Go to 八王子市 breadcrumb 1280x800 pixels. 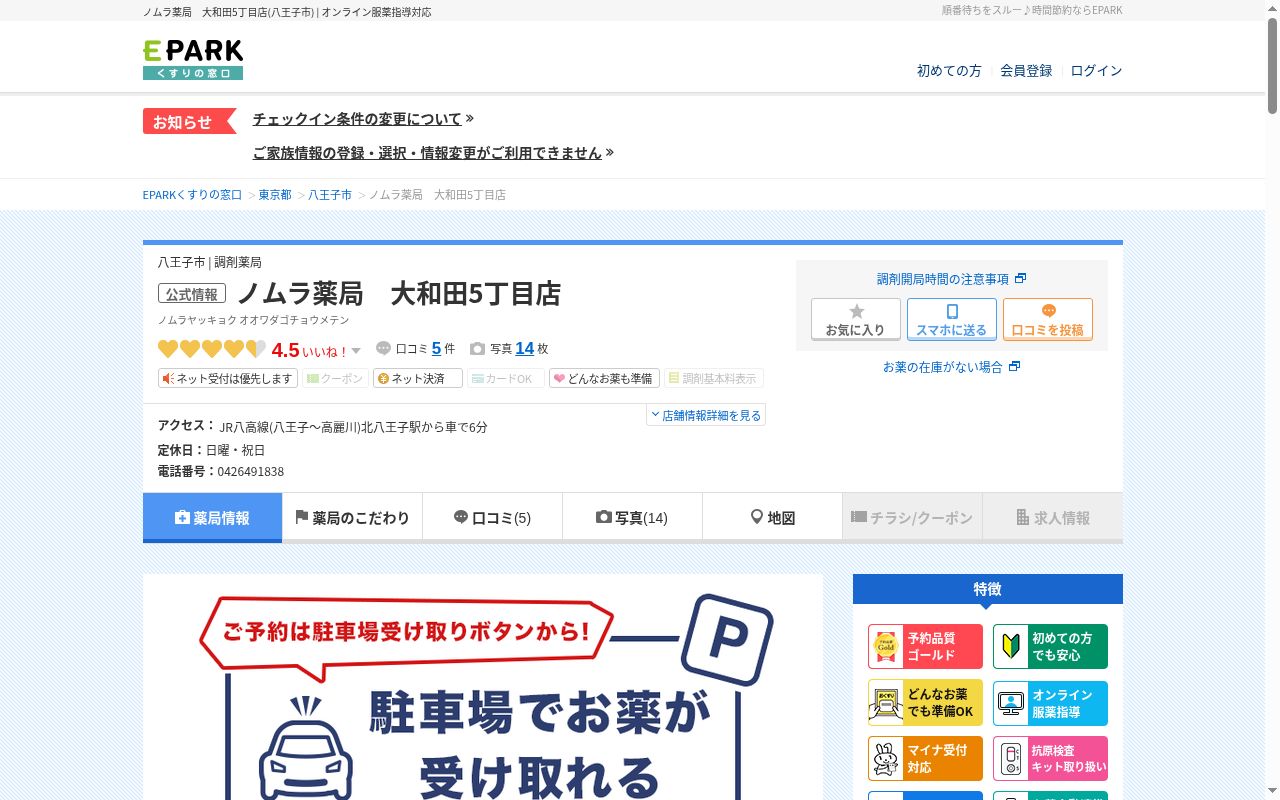point(330,195)
